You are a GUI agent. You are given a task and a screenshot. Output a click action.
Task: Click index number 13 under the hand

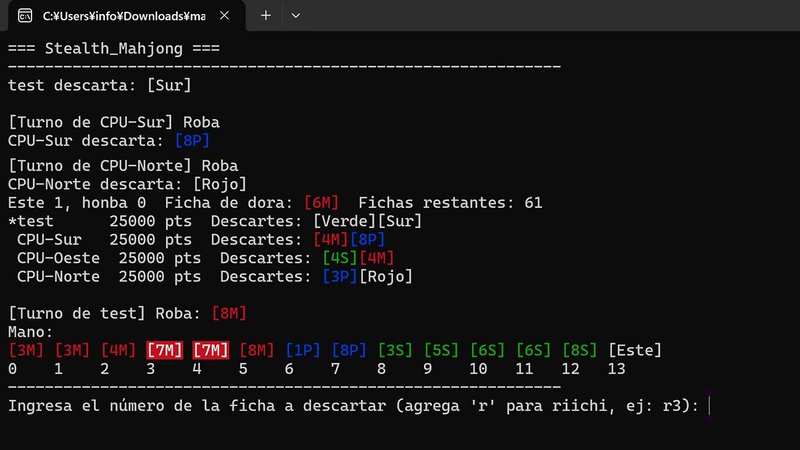coord(617,369)
